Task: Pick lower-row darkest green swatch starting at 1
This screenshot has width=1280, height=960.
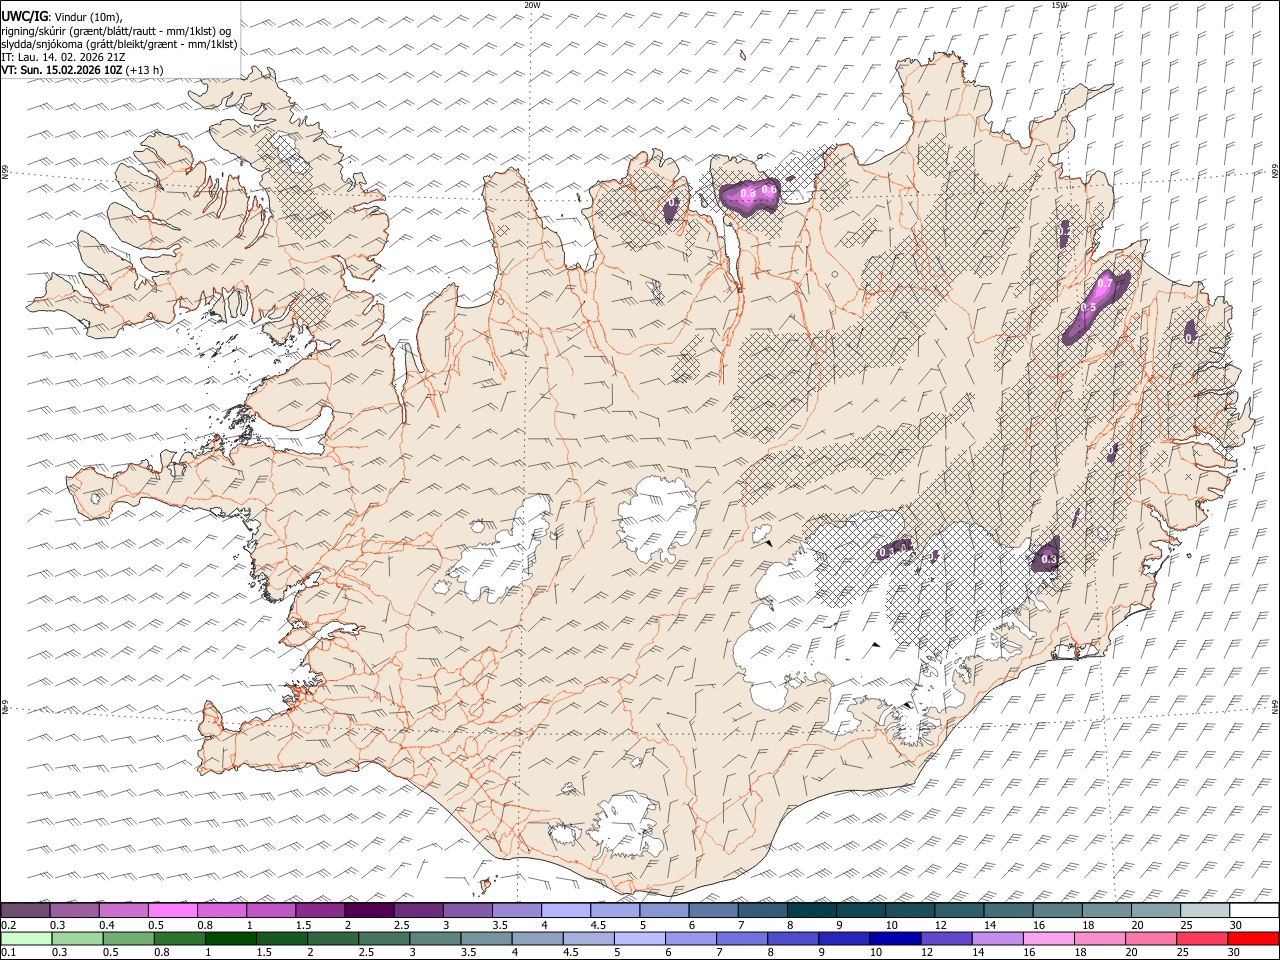Action: pos(230,938)
